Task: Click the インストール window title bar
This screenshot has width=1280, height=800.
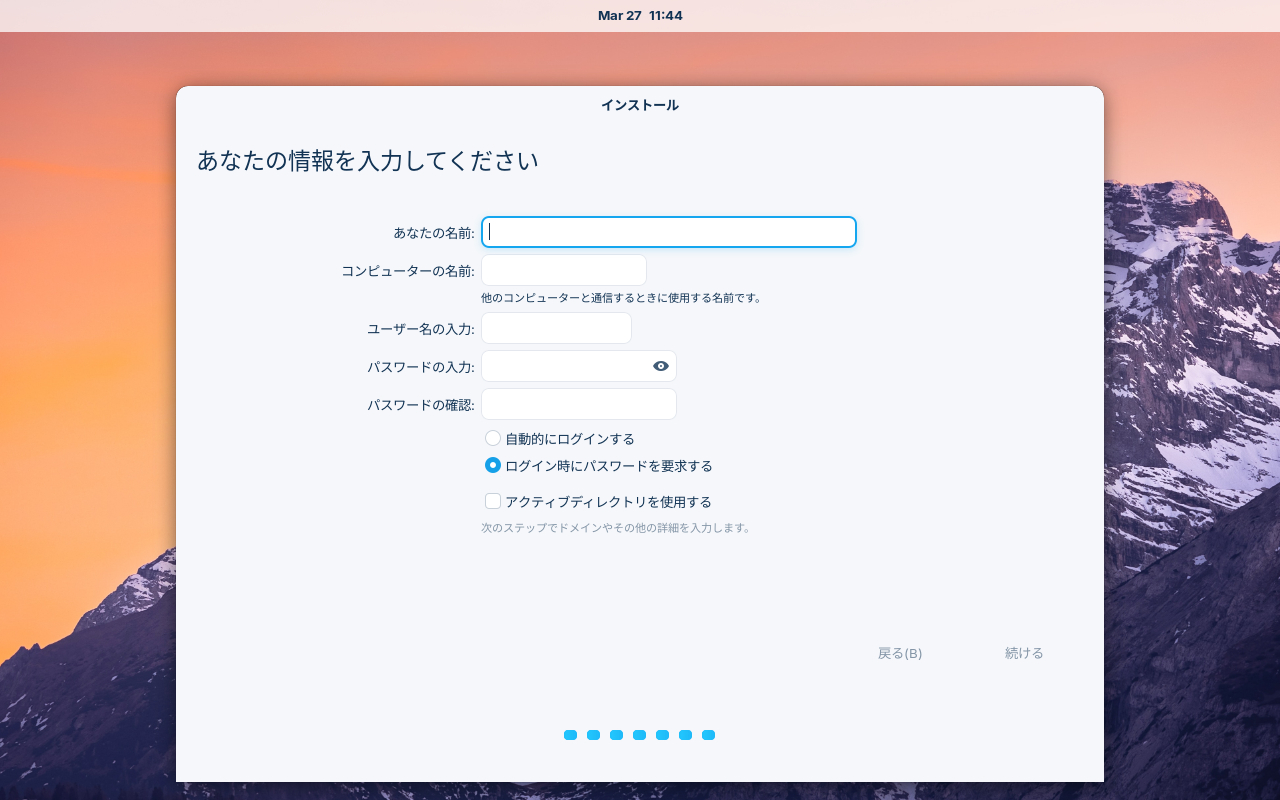Action: 640,105
